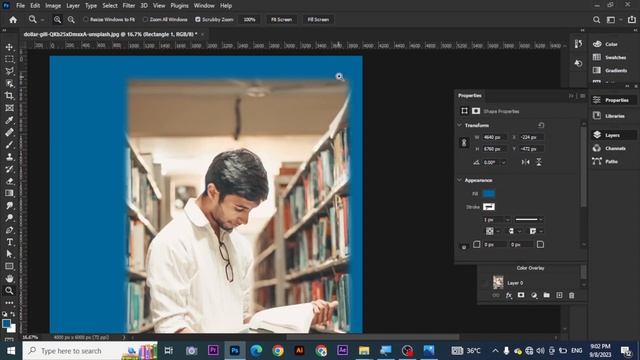
Task: Click the 100% zoom button
Action: 249,20
